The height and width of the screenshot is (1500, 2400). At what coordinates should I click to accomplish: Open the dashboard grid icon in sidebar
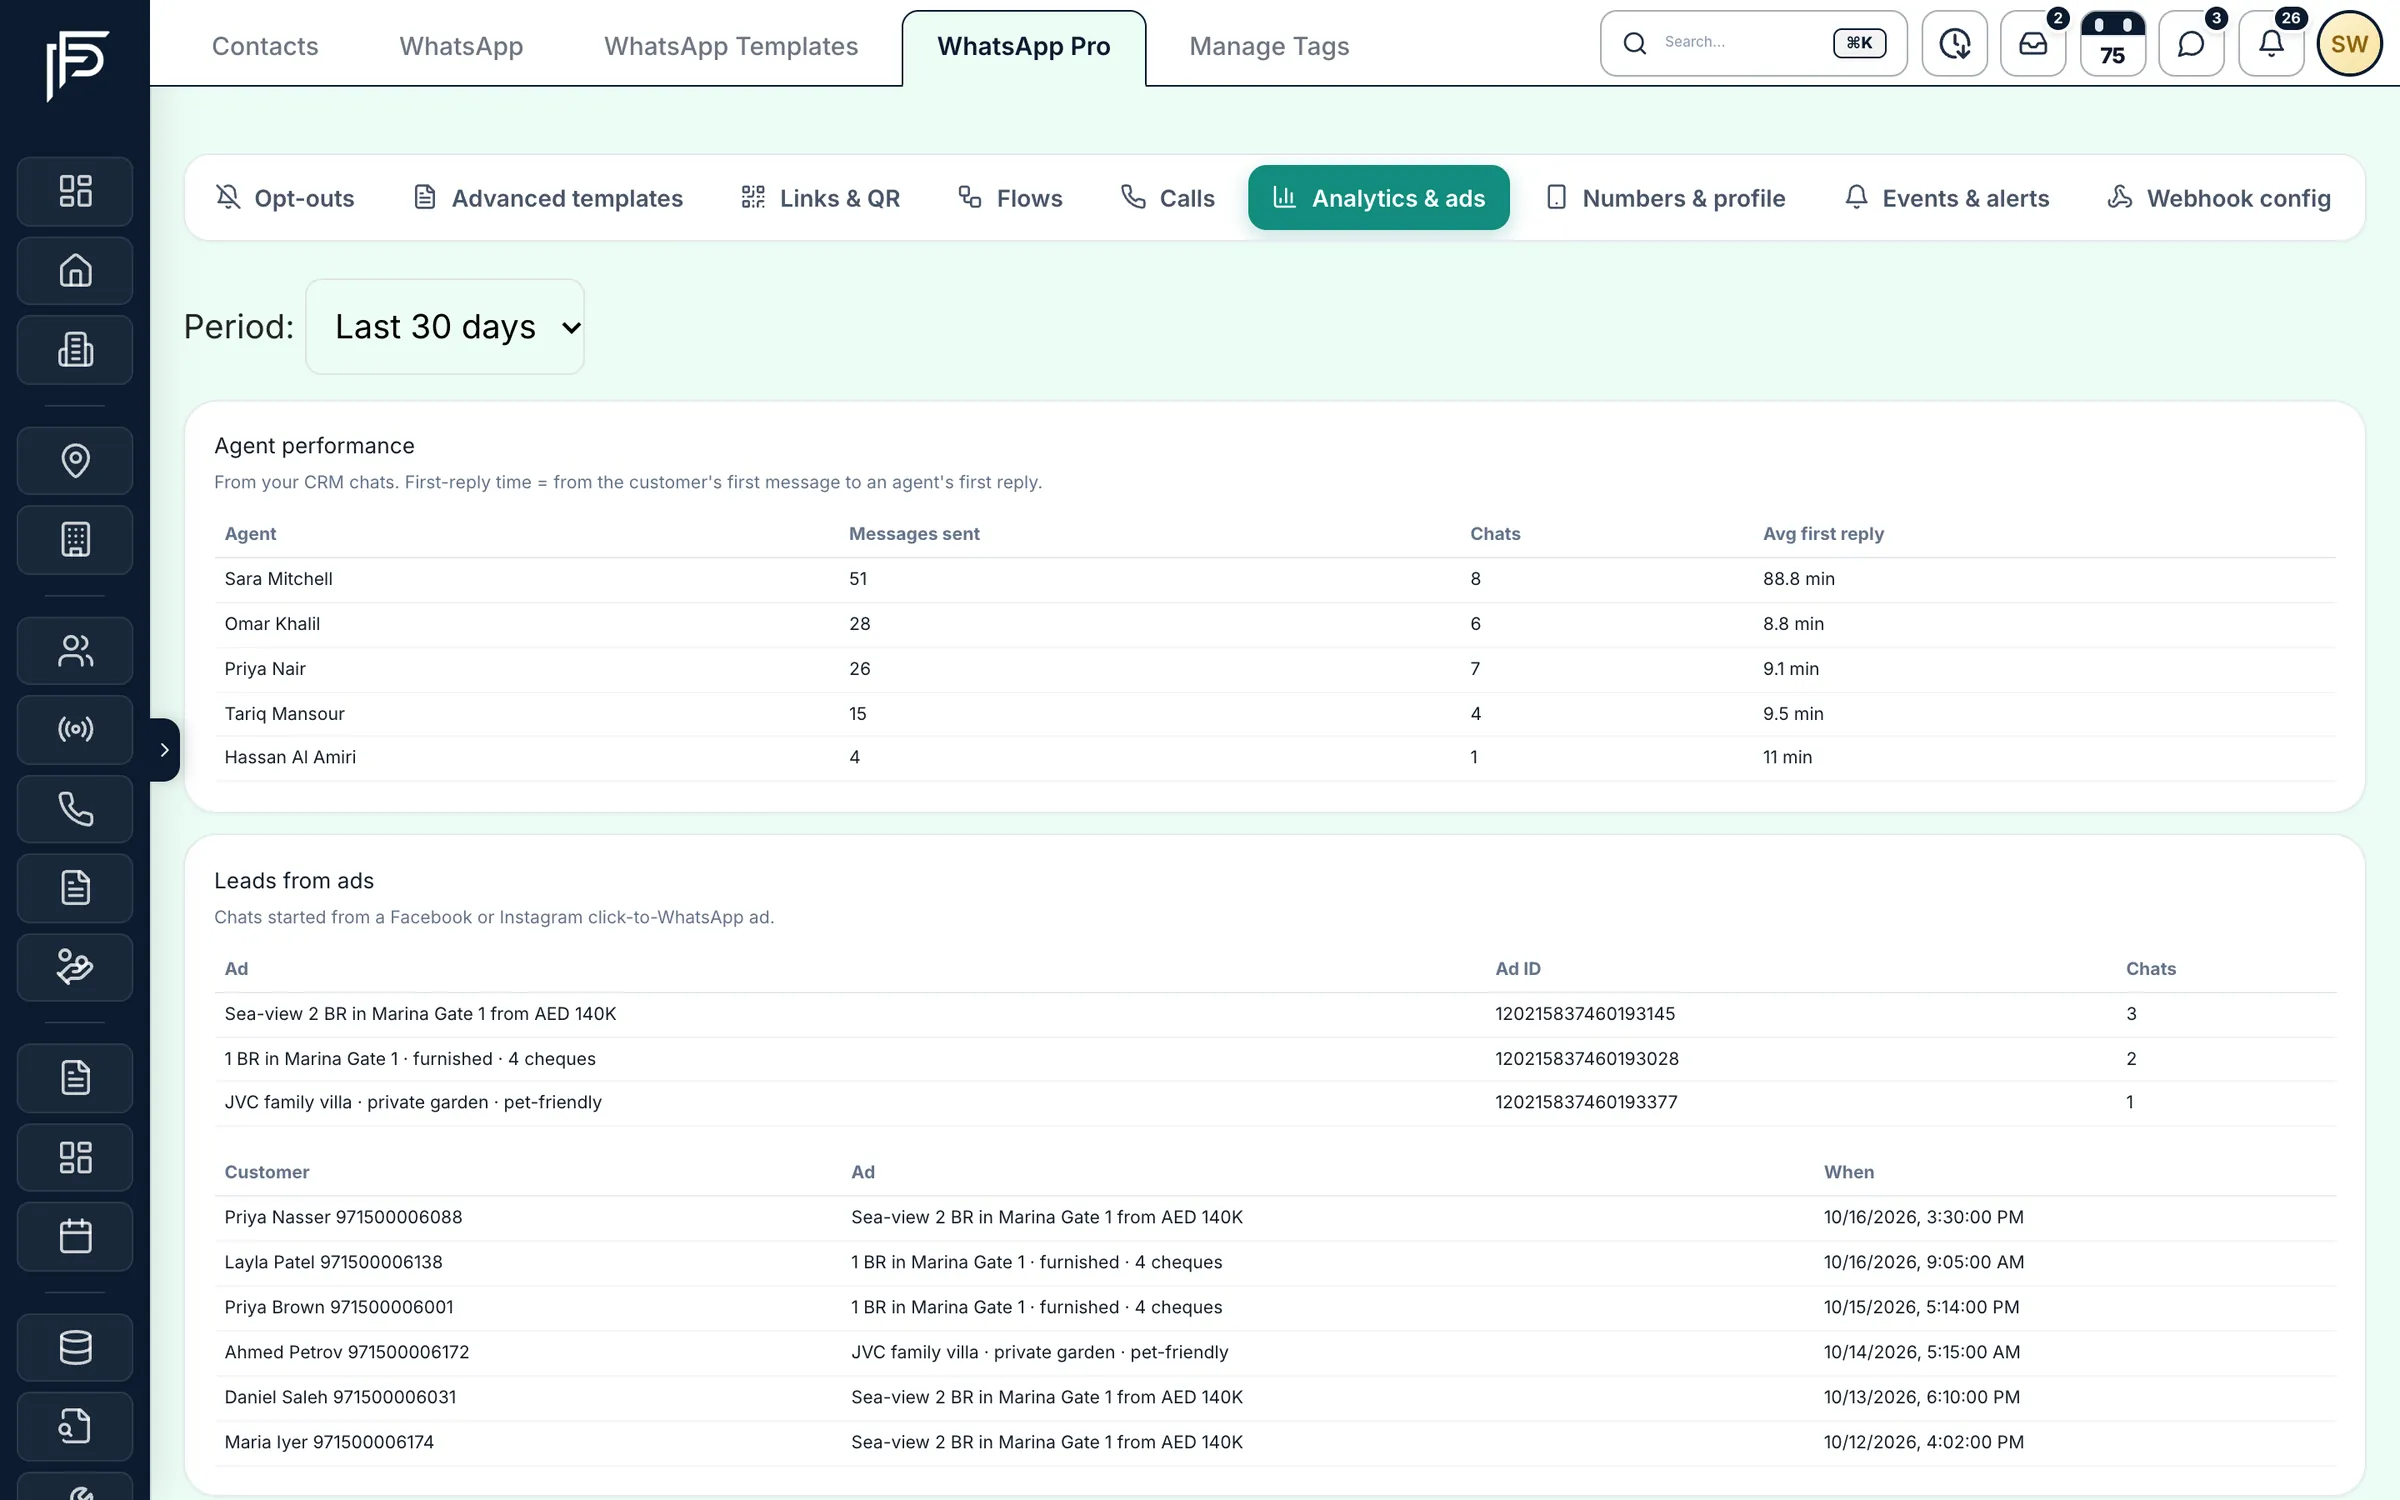pyautogui.click(x=75, y=191)
